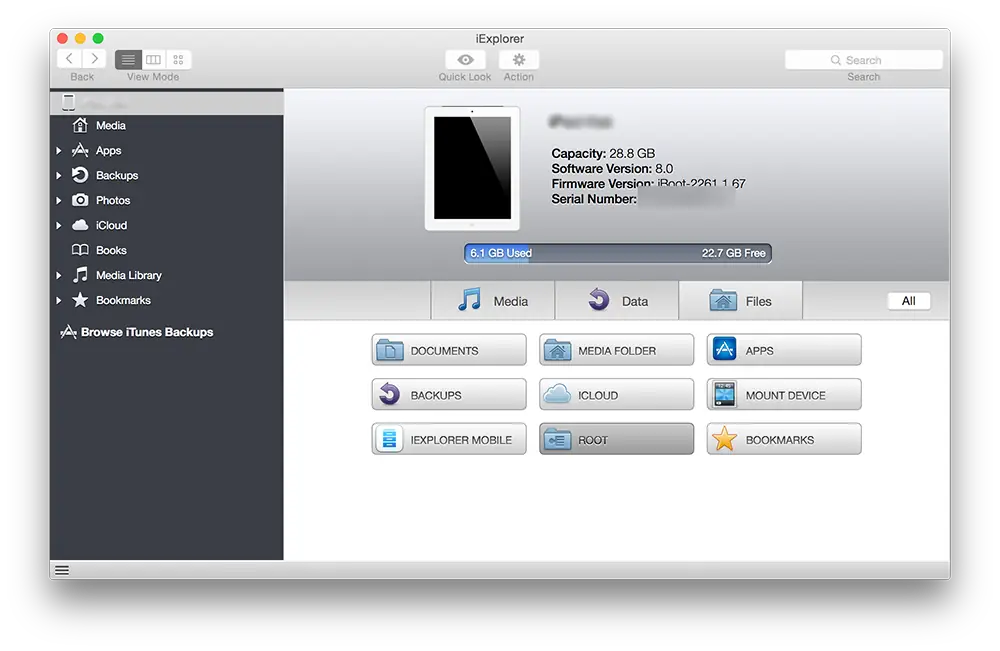The height and width of the screenshot is (651, 1000).
Task: Click the All filter button
Action: 909,301
